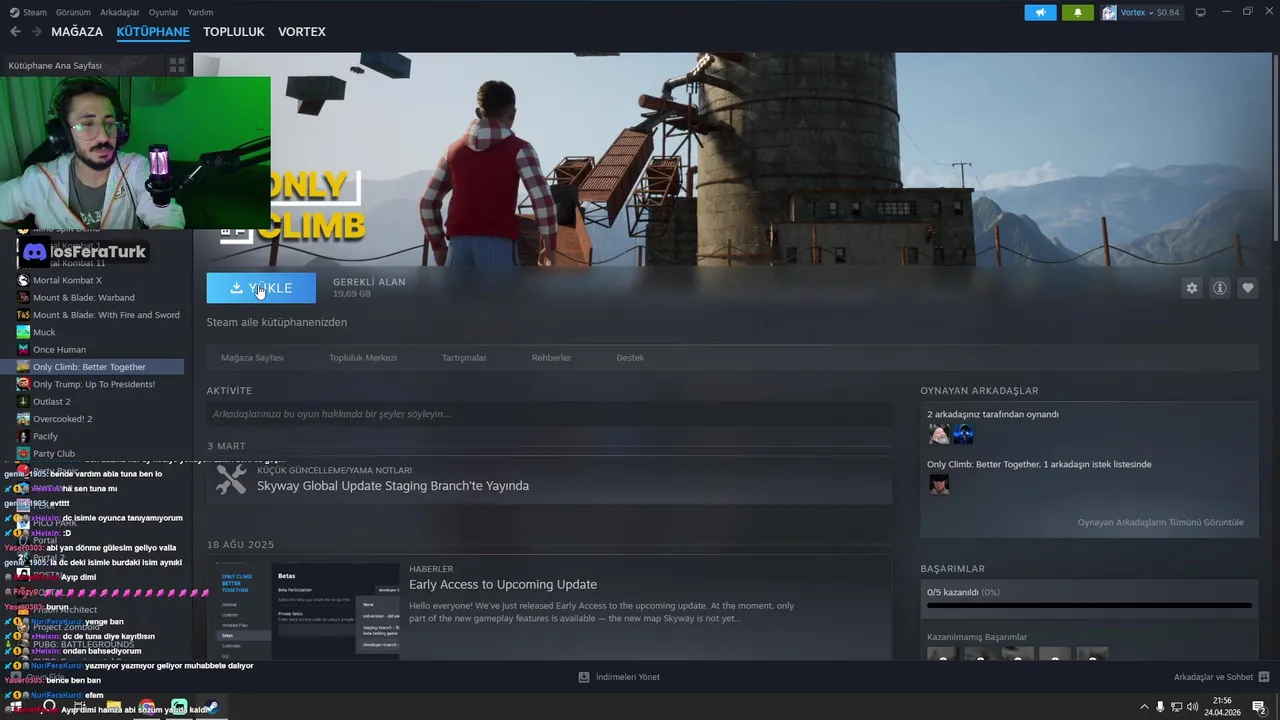Open the game settings gear icon

pyautogui.click(x=1192, y=288)
